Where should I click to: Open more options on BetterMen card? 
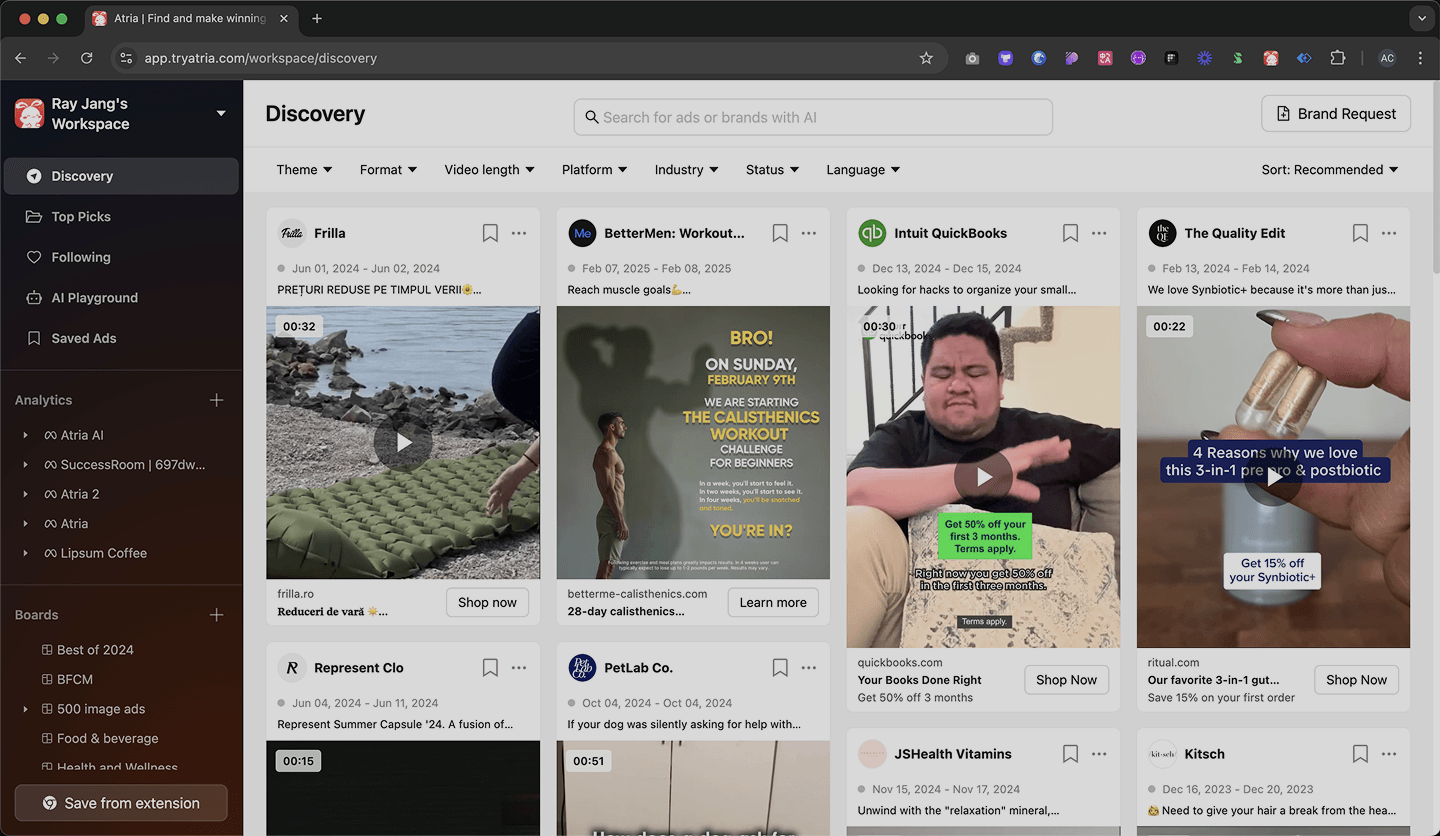(809, 233)
